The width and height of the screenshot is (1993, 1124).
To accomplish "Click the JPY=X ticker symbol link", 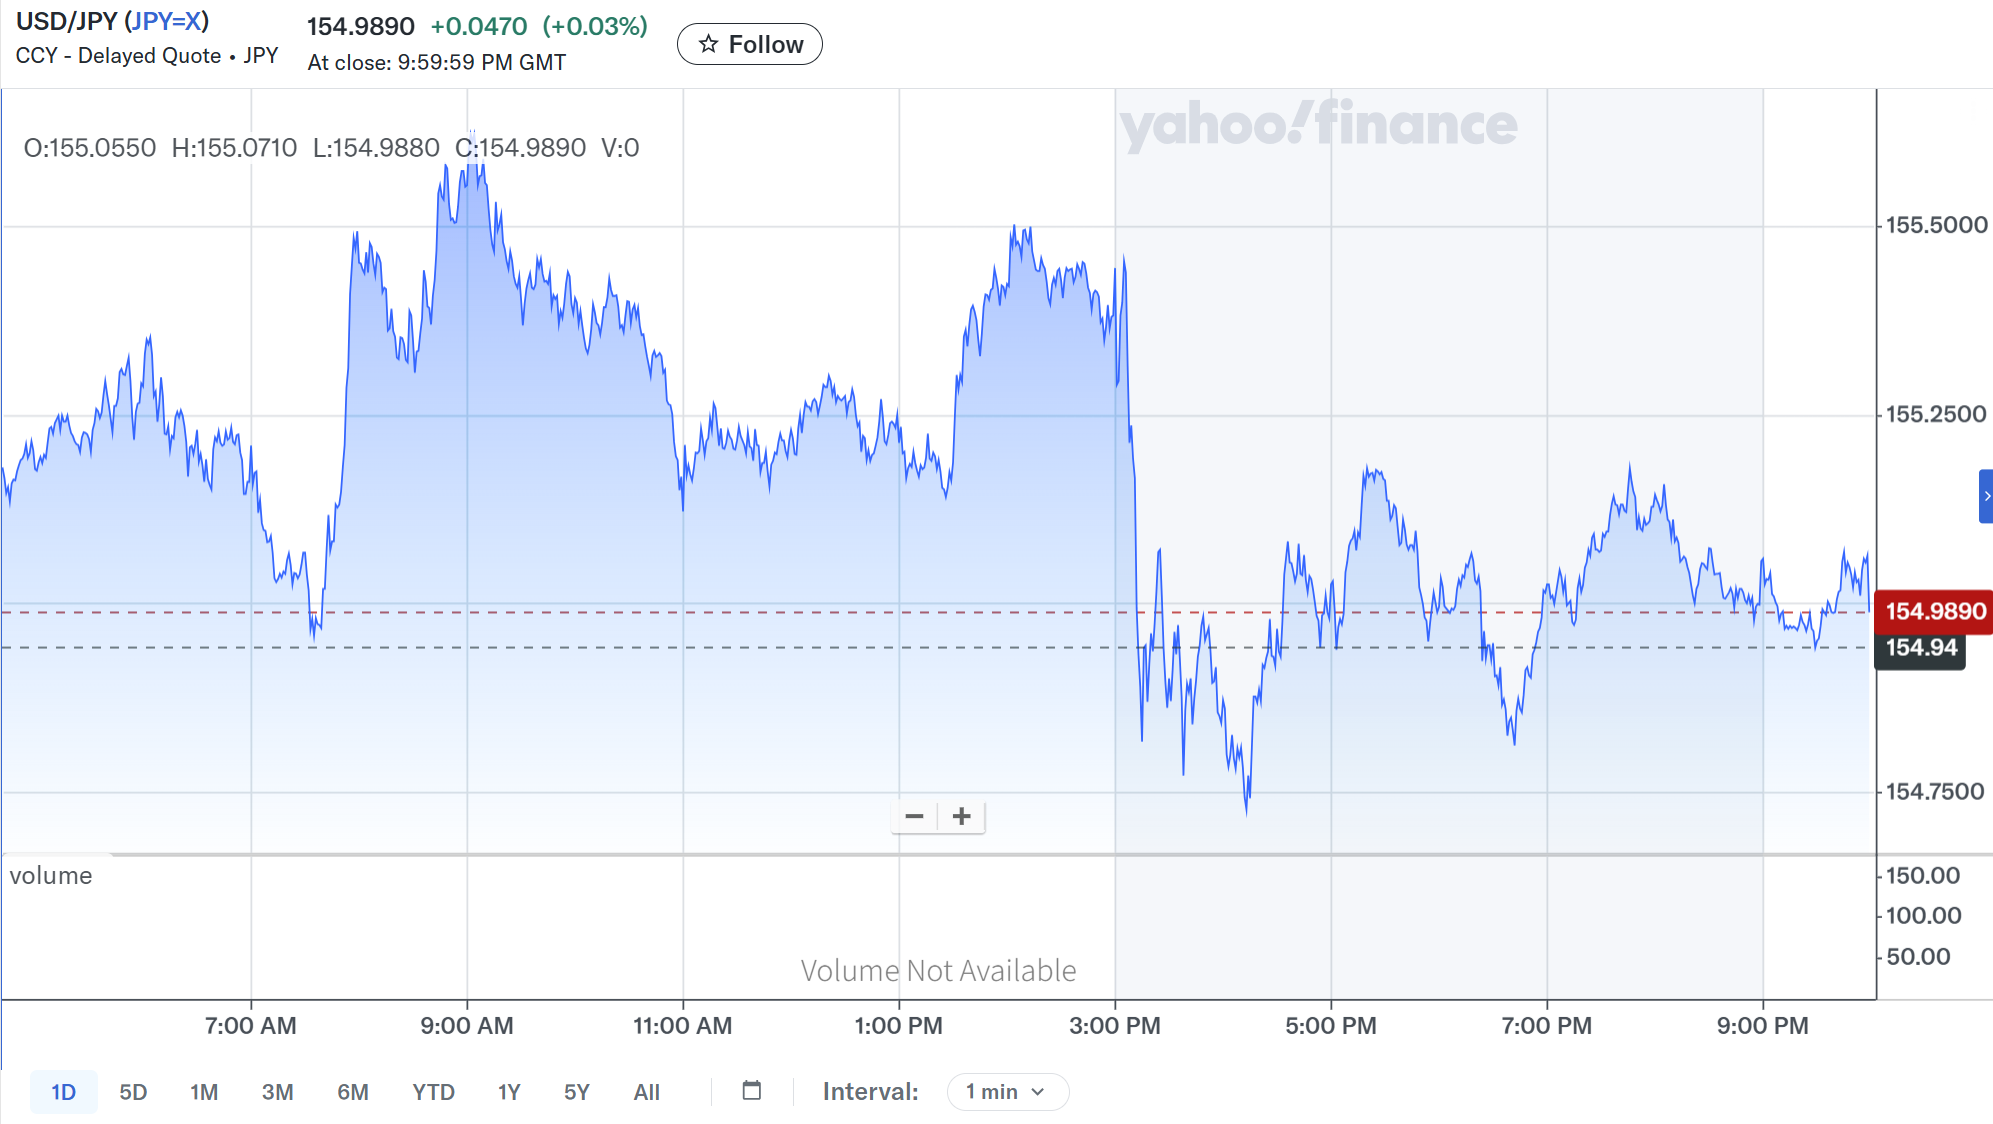I will (x=166, y=21).
